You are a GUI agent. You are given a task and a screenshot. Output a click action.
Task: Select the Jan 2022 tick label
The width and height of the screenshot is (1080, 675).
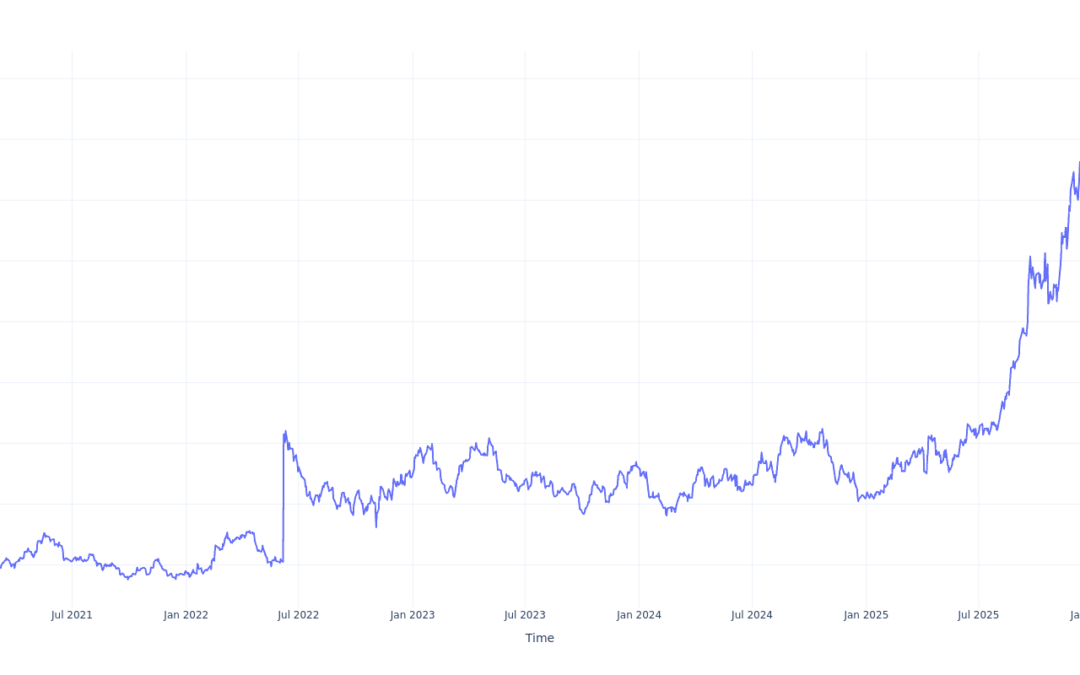click(185, 615)
